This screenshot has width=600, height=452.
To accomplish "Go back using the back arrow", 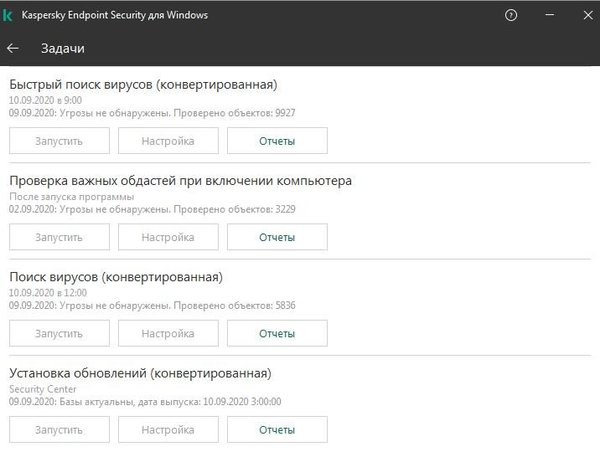I will coord(13,48).
